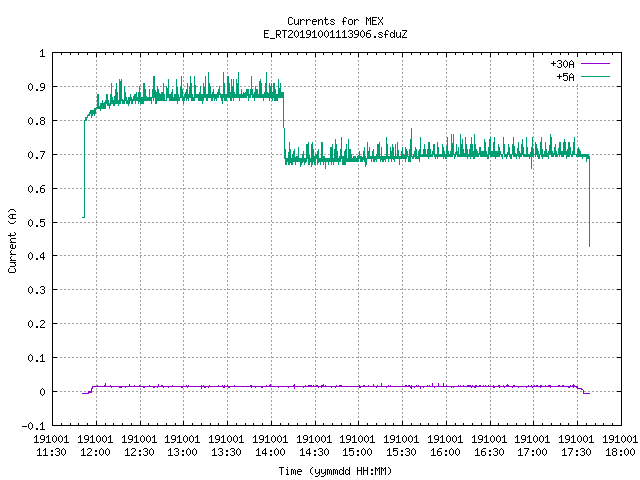Screen dimensions: 640x480
Task: Click the y-axis tick label 0.7
Action: point(36,155)
